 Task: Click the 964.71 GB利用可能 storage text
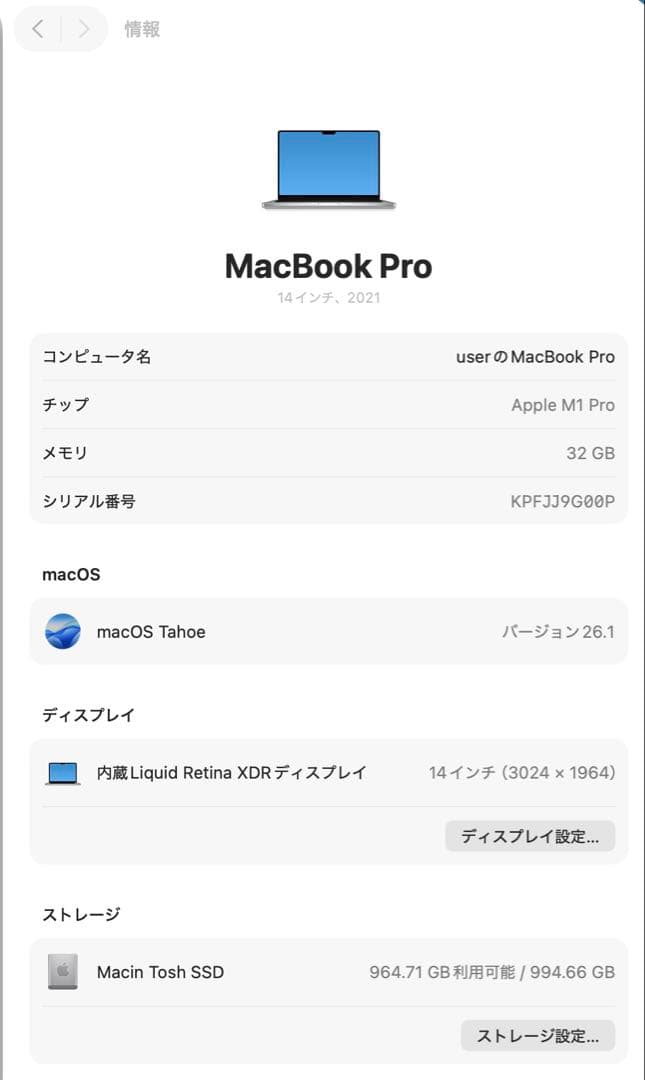tap(442, 972)
